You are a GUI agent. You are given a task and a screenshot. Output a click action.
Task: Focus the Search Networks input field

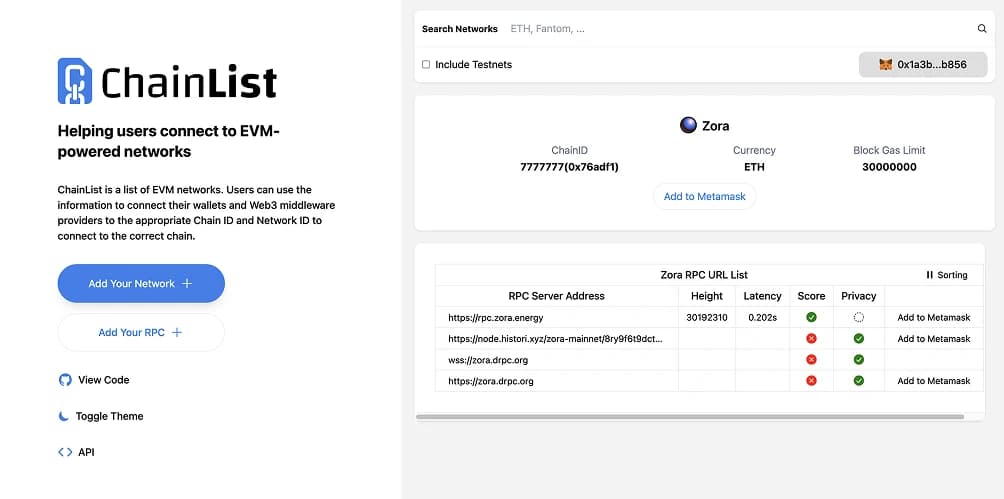(740, 29)
